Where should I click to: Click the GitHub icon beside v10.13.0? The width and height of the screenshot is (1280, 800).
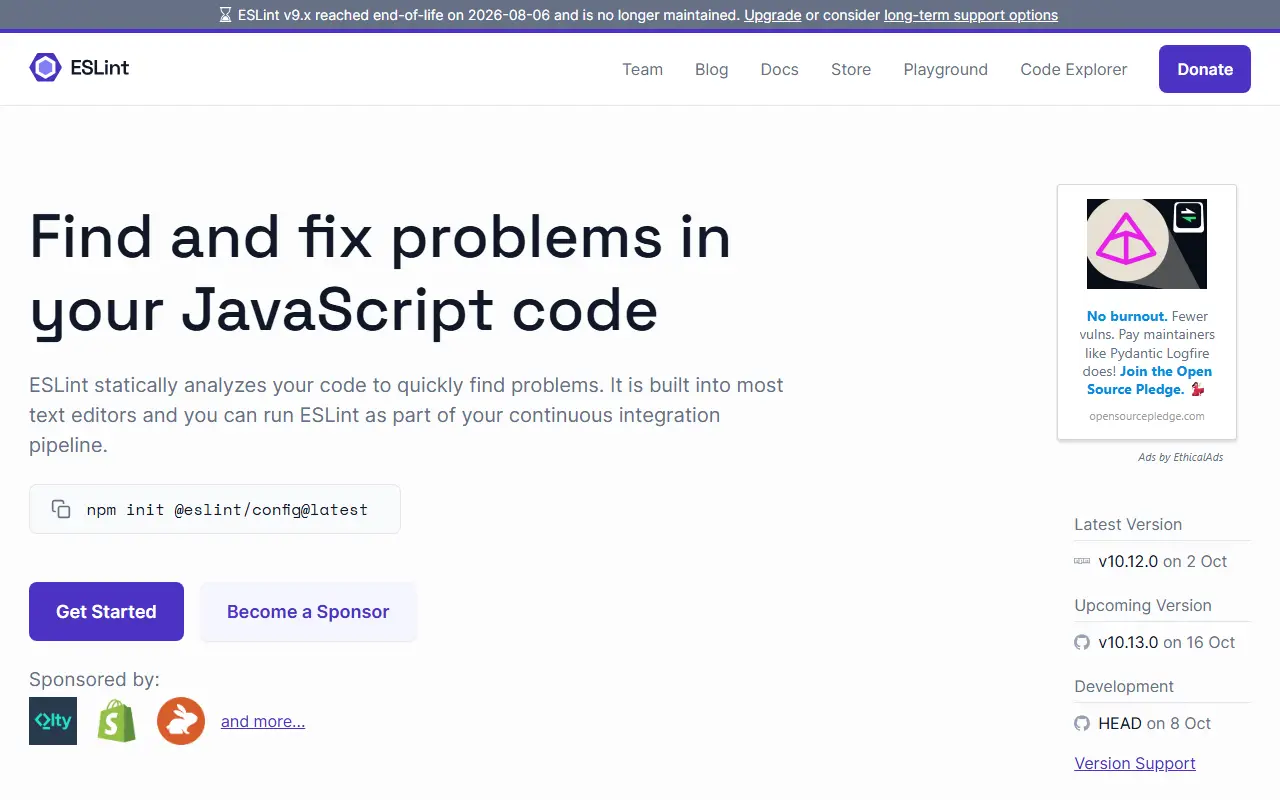tap(1082, 642)
